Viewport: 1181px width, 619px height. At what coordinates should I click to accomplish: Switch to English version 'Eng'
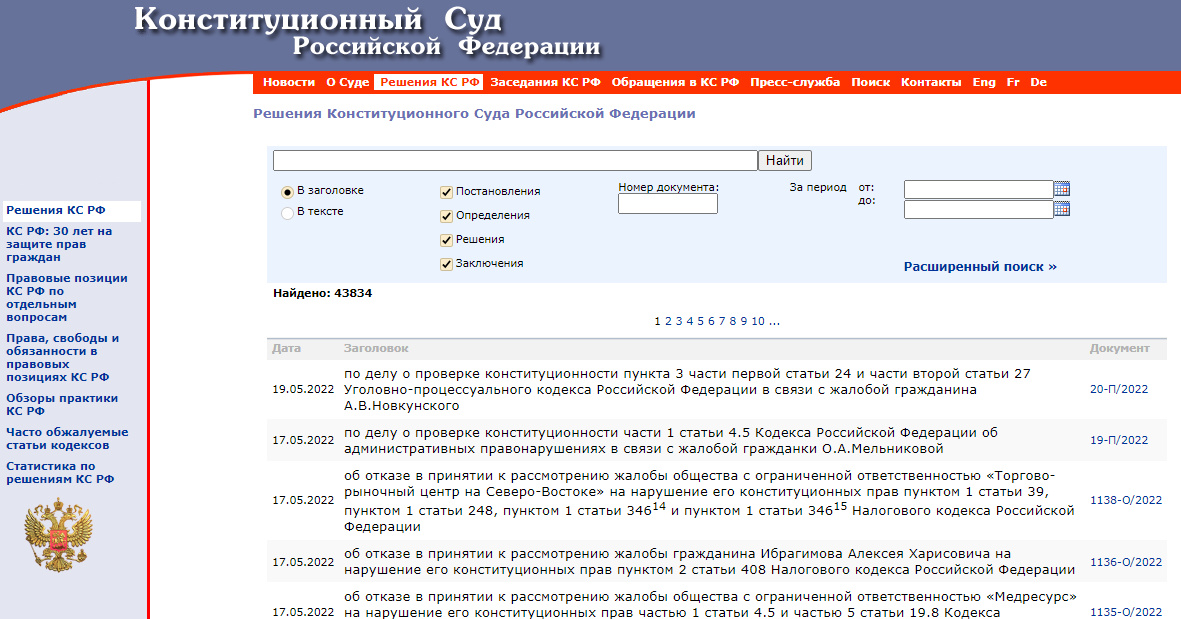(984, 82)
